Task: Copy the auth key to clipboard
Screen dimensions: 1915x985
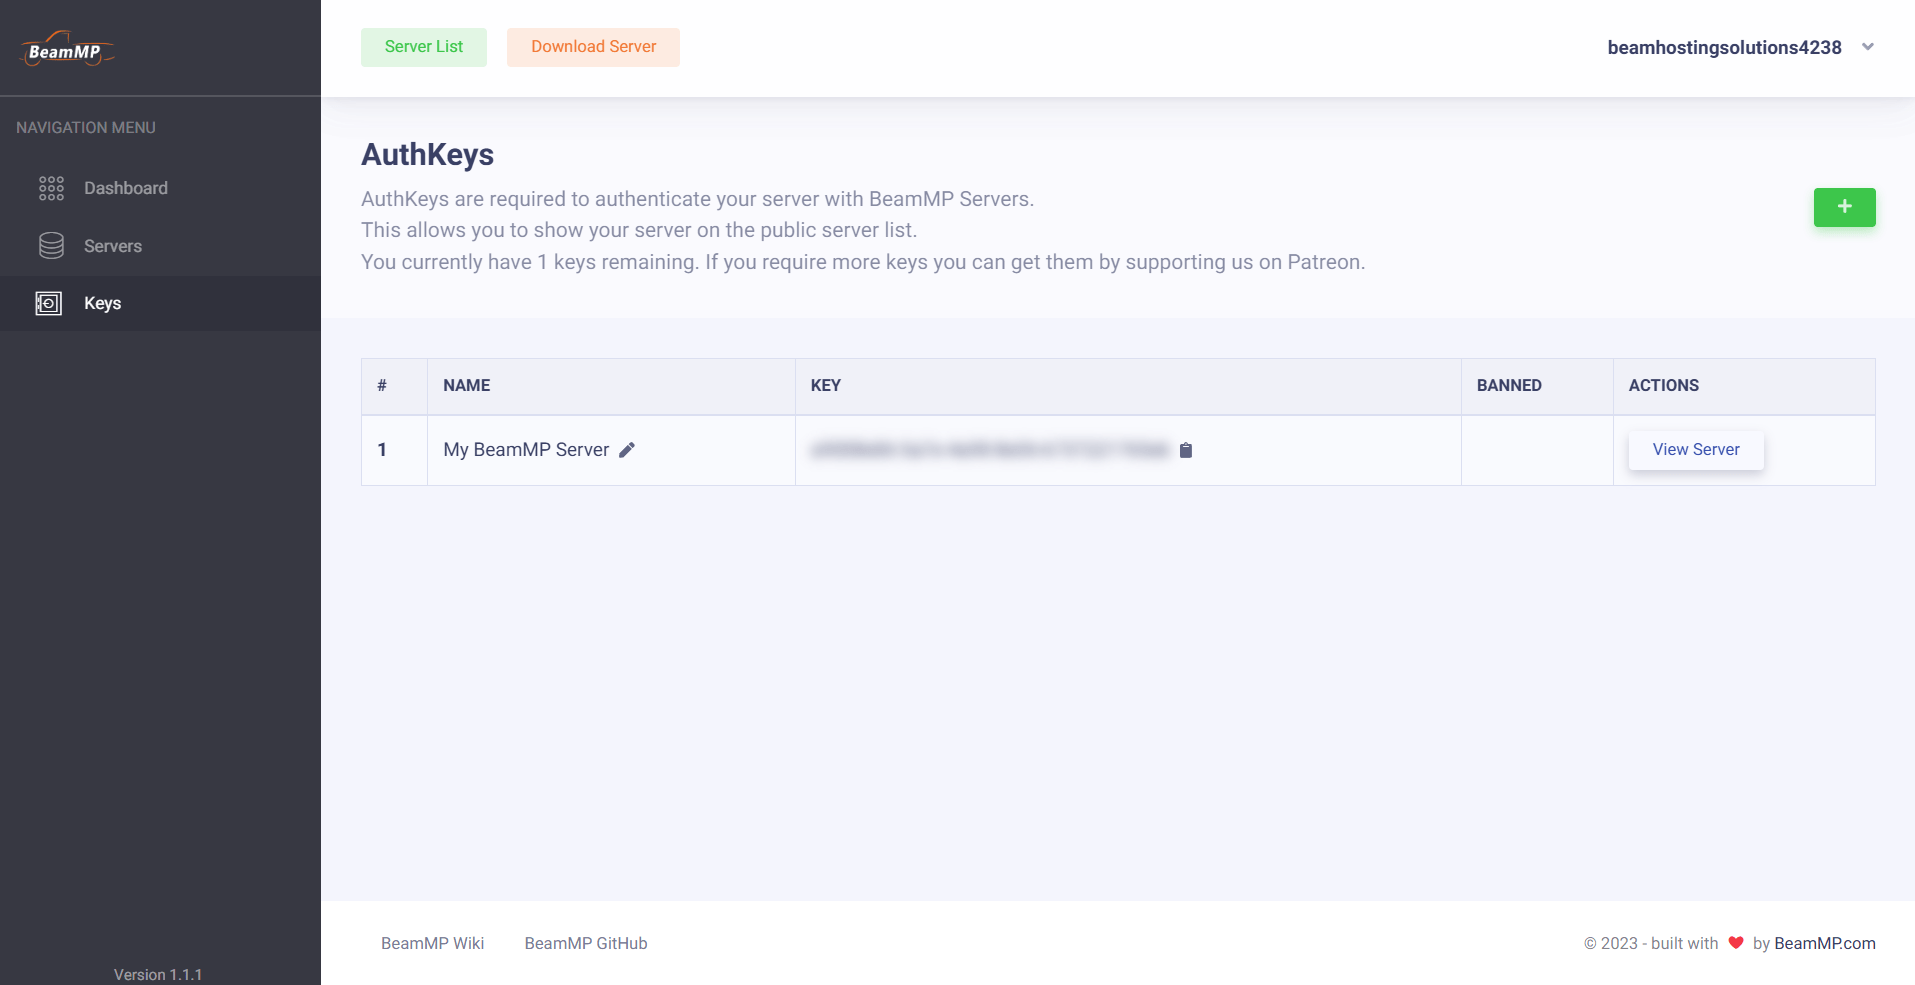Action: coord(1186,450)
